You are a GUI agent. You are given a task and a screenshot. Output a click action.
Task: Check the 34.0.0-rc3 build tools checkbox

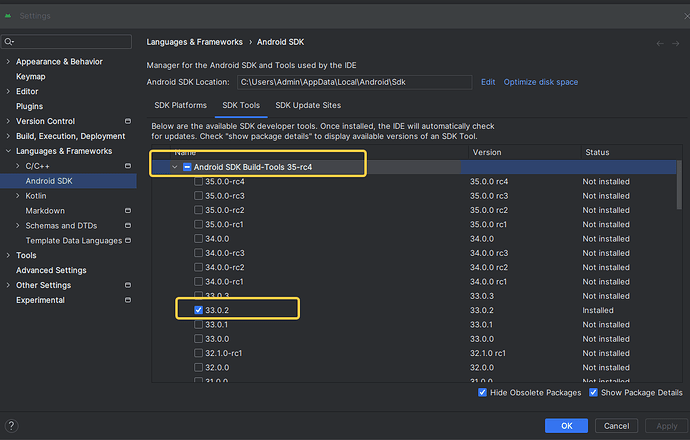point(198,253)
